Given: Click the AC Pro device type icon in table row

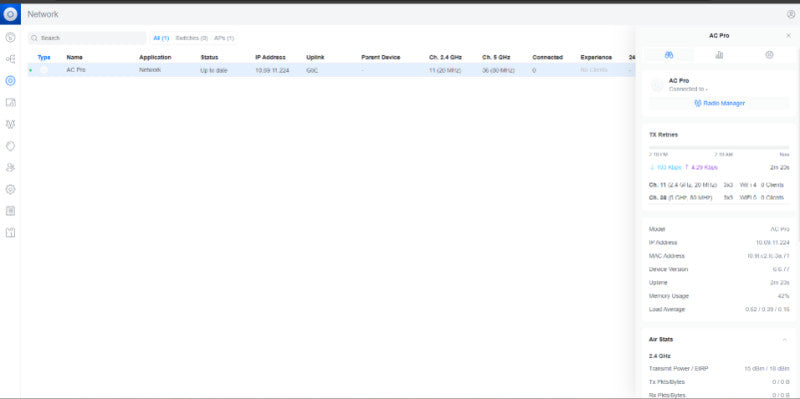Looking at the screenshot, I should [x=44, y=70].
